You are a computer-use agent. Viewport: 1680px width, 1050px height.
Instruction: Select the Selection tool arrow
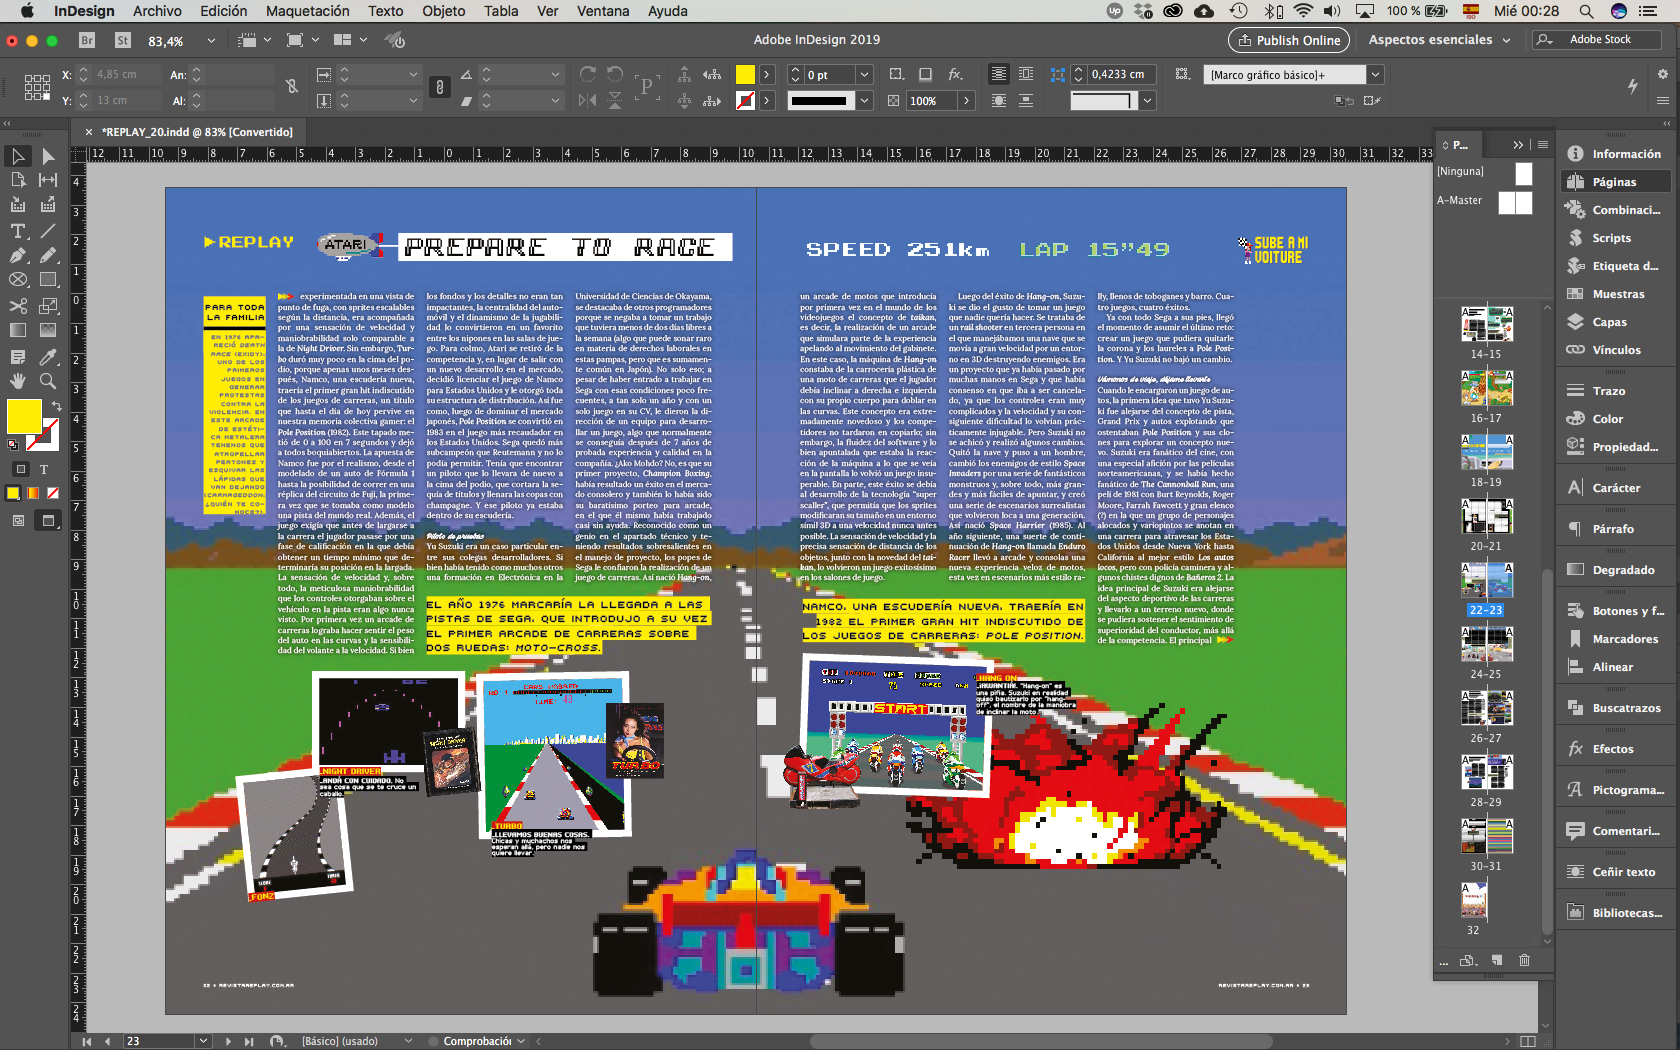point(17,156)
